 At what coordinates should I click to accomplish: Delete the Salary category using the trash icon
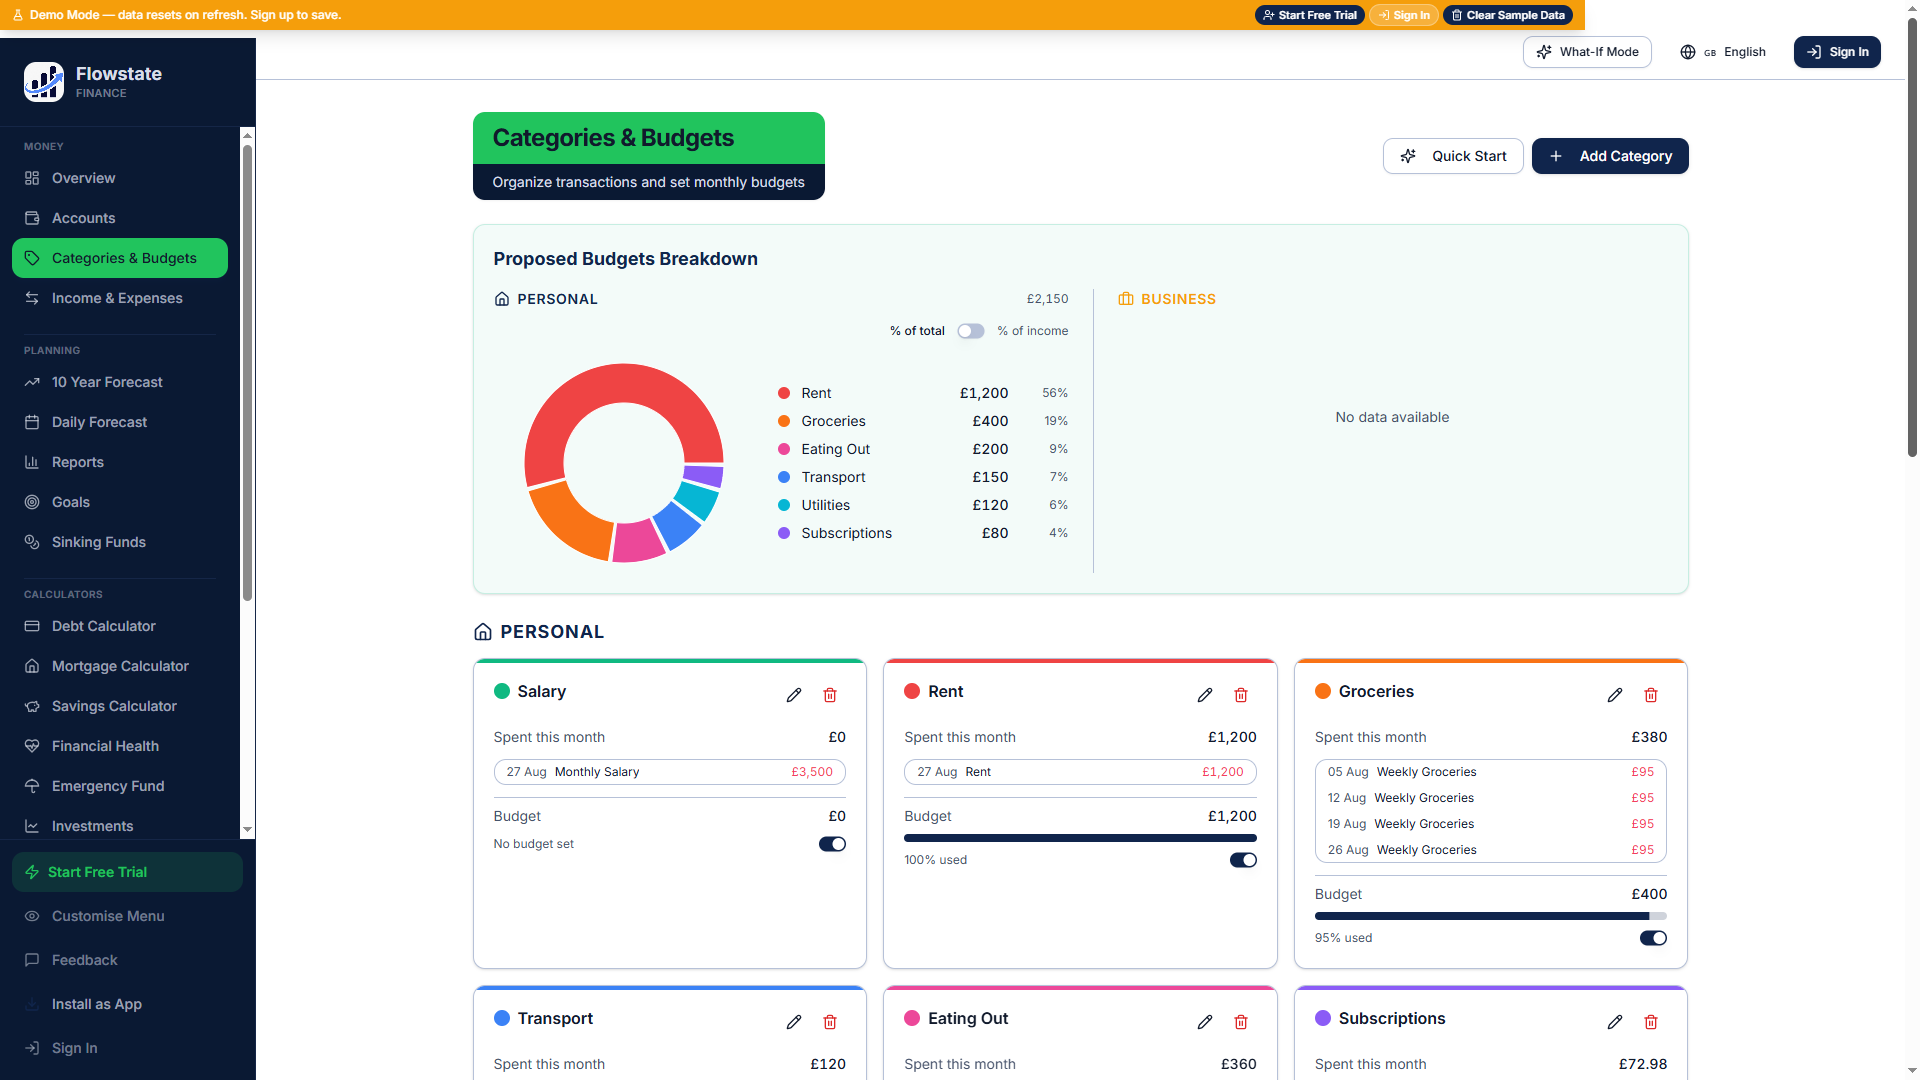(830, 695)
